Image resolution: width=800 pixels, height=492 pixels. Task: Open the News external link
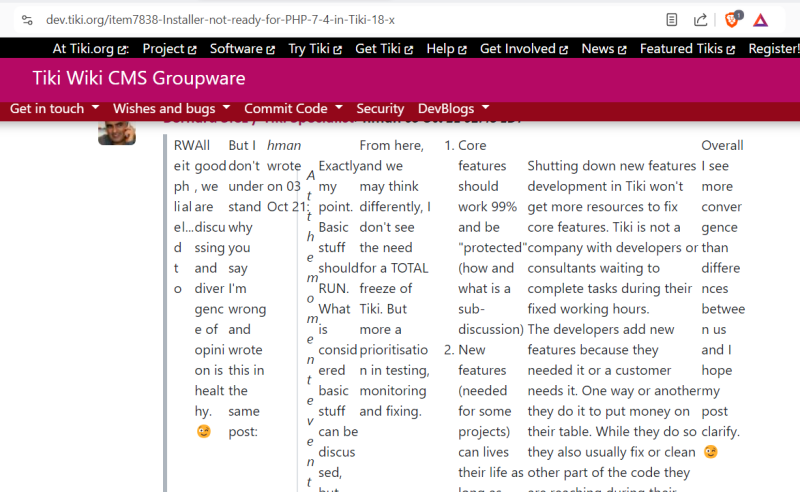click(x=604, y=48)
